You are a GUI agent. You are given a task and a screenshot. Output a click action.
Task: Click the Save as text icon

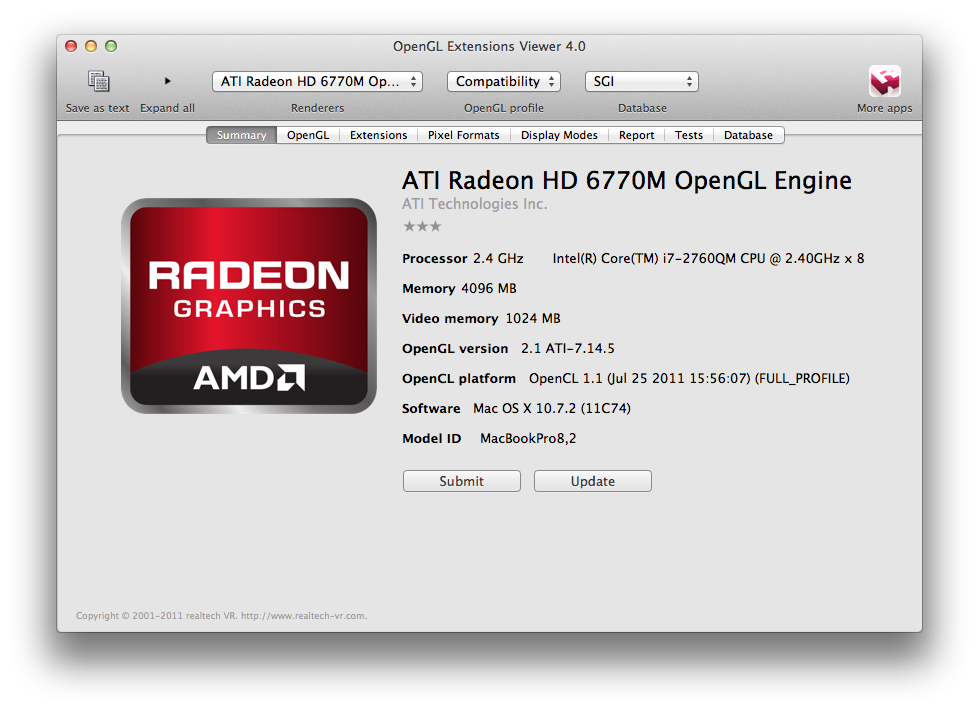pyautogui.click(x=98, y=81)
